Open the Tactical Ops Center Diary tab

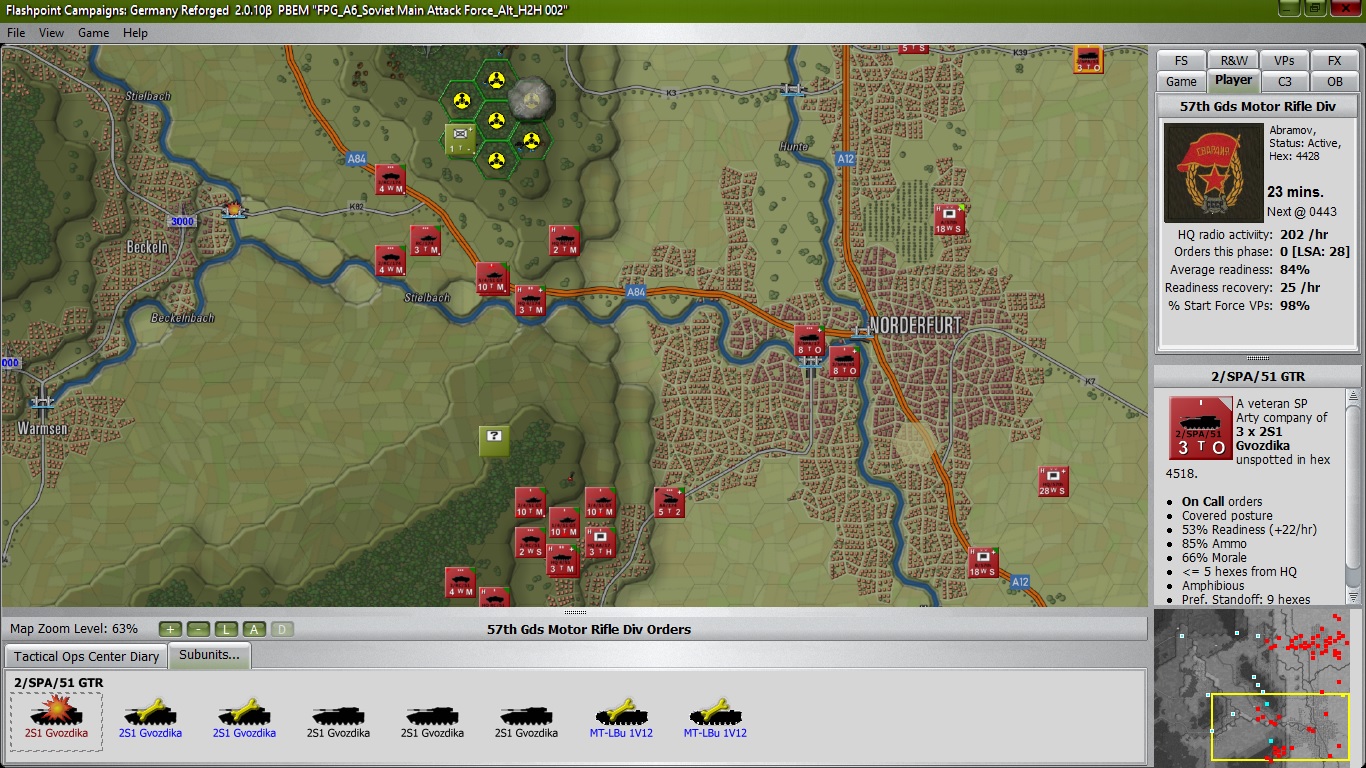pyautogui.click(x=86, y=657)
